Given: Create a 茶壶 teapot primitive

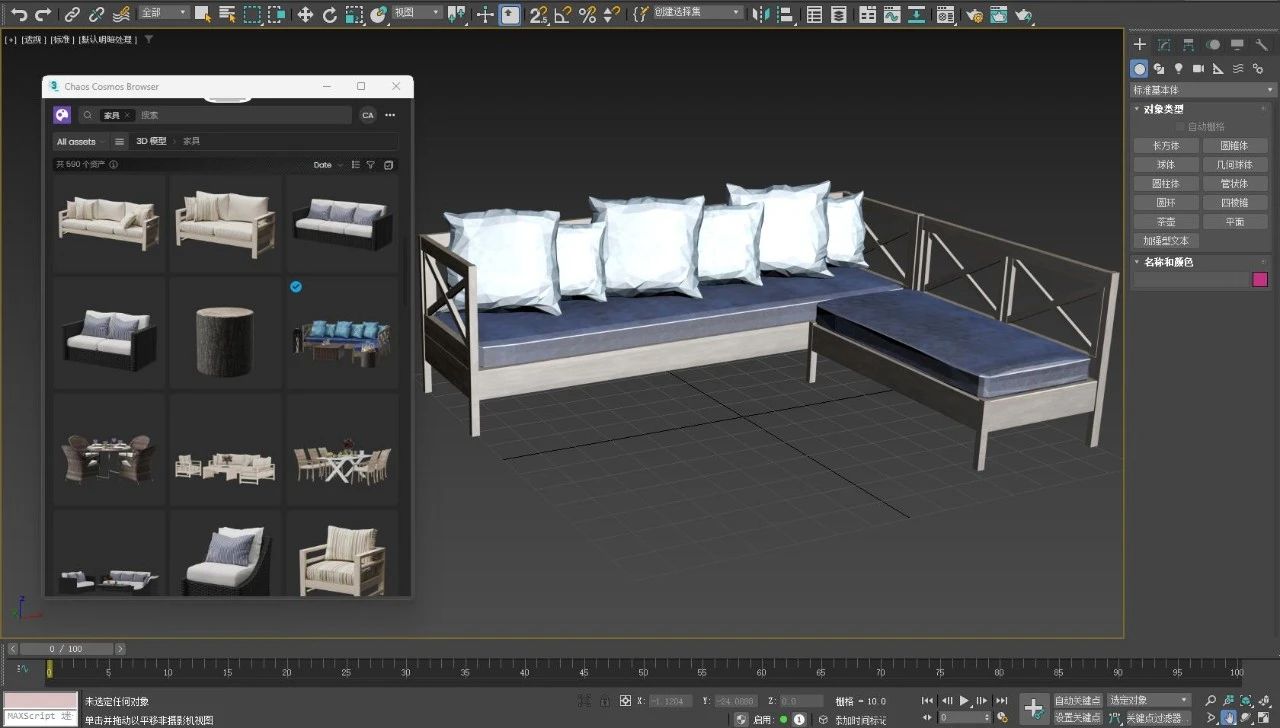Looking at the screenshot, I should coord(1166,221).
